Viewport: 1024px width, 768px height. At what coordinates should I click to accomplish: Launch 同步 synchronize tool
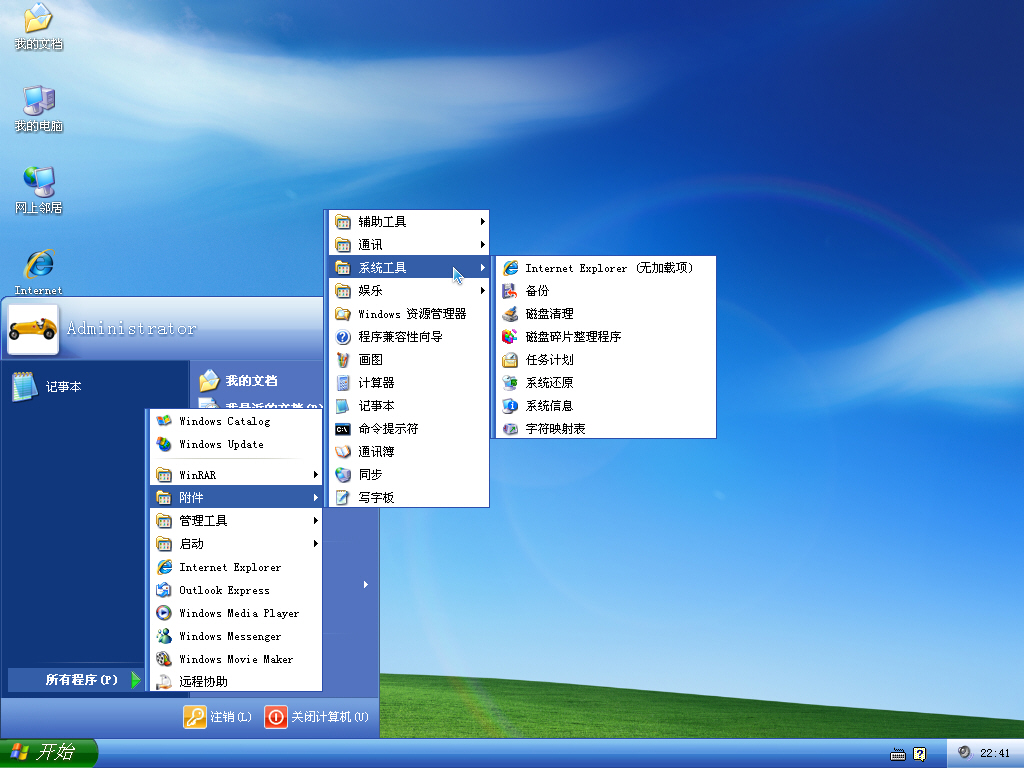click(409, 474)
